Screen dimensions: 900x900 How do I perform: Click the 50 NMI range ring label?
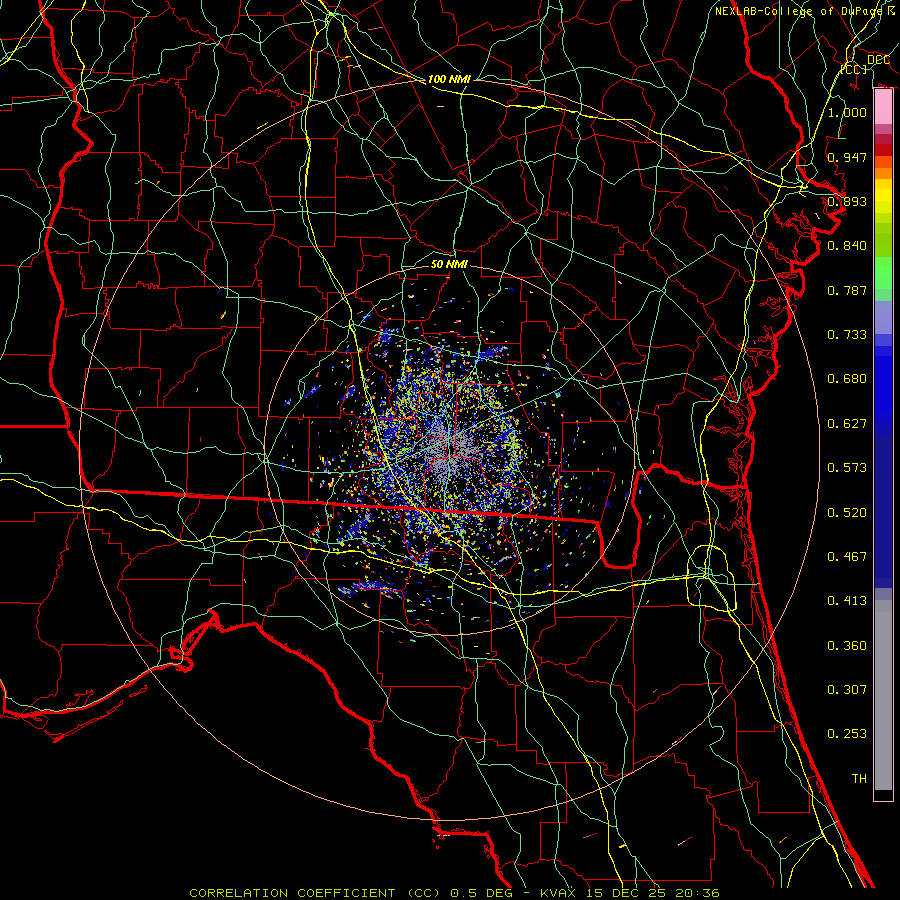pos(449,264)
